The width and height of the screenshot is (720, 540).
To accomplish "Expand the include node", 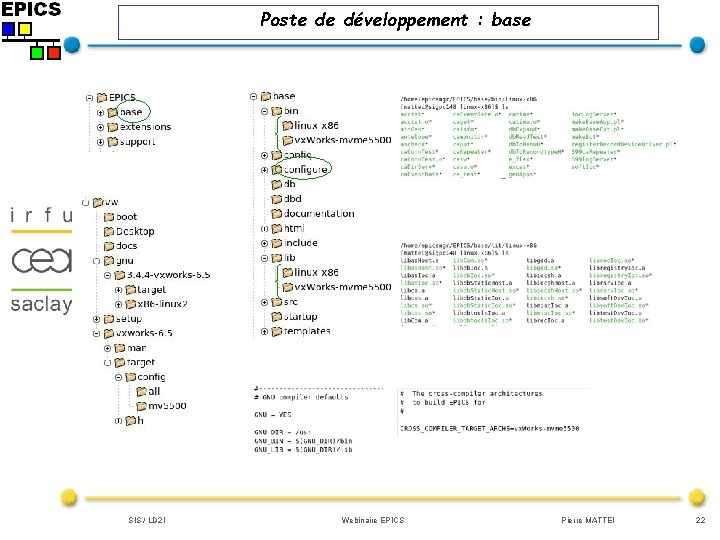I will [264, 243].
